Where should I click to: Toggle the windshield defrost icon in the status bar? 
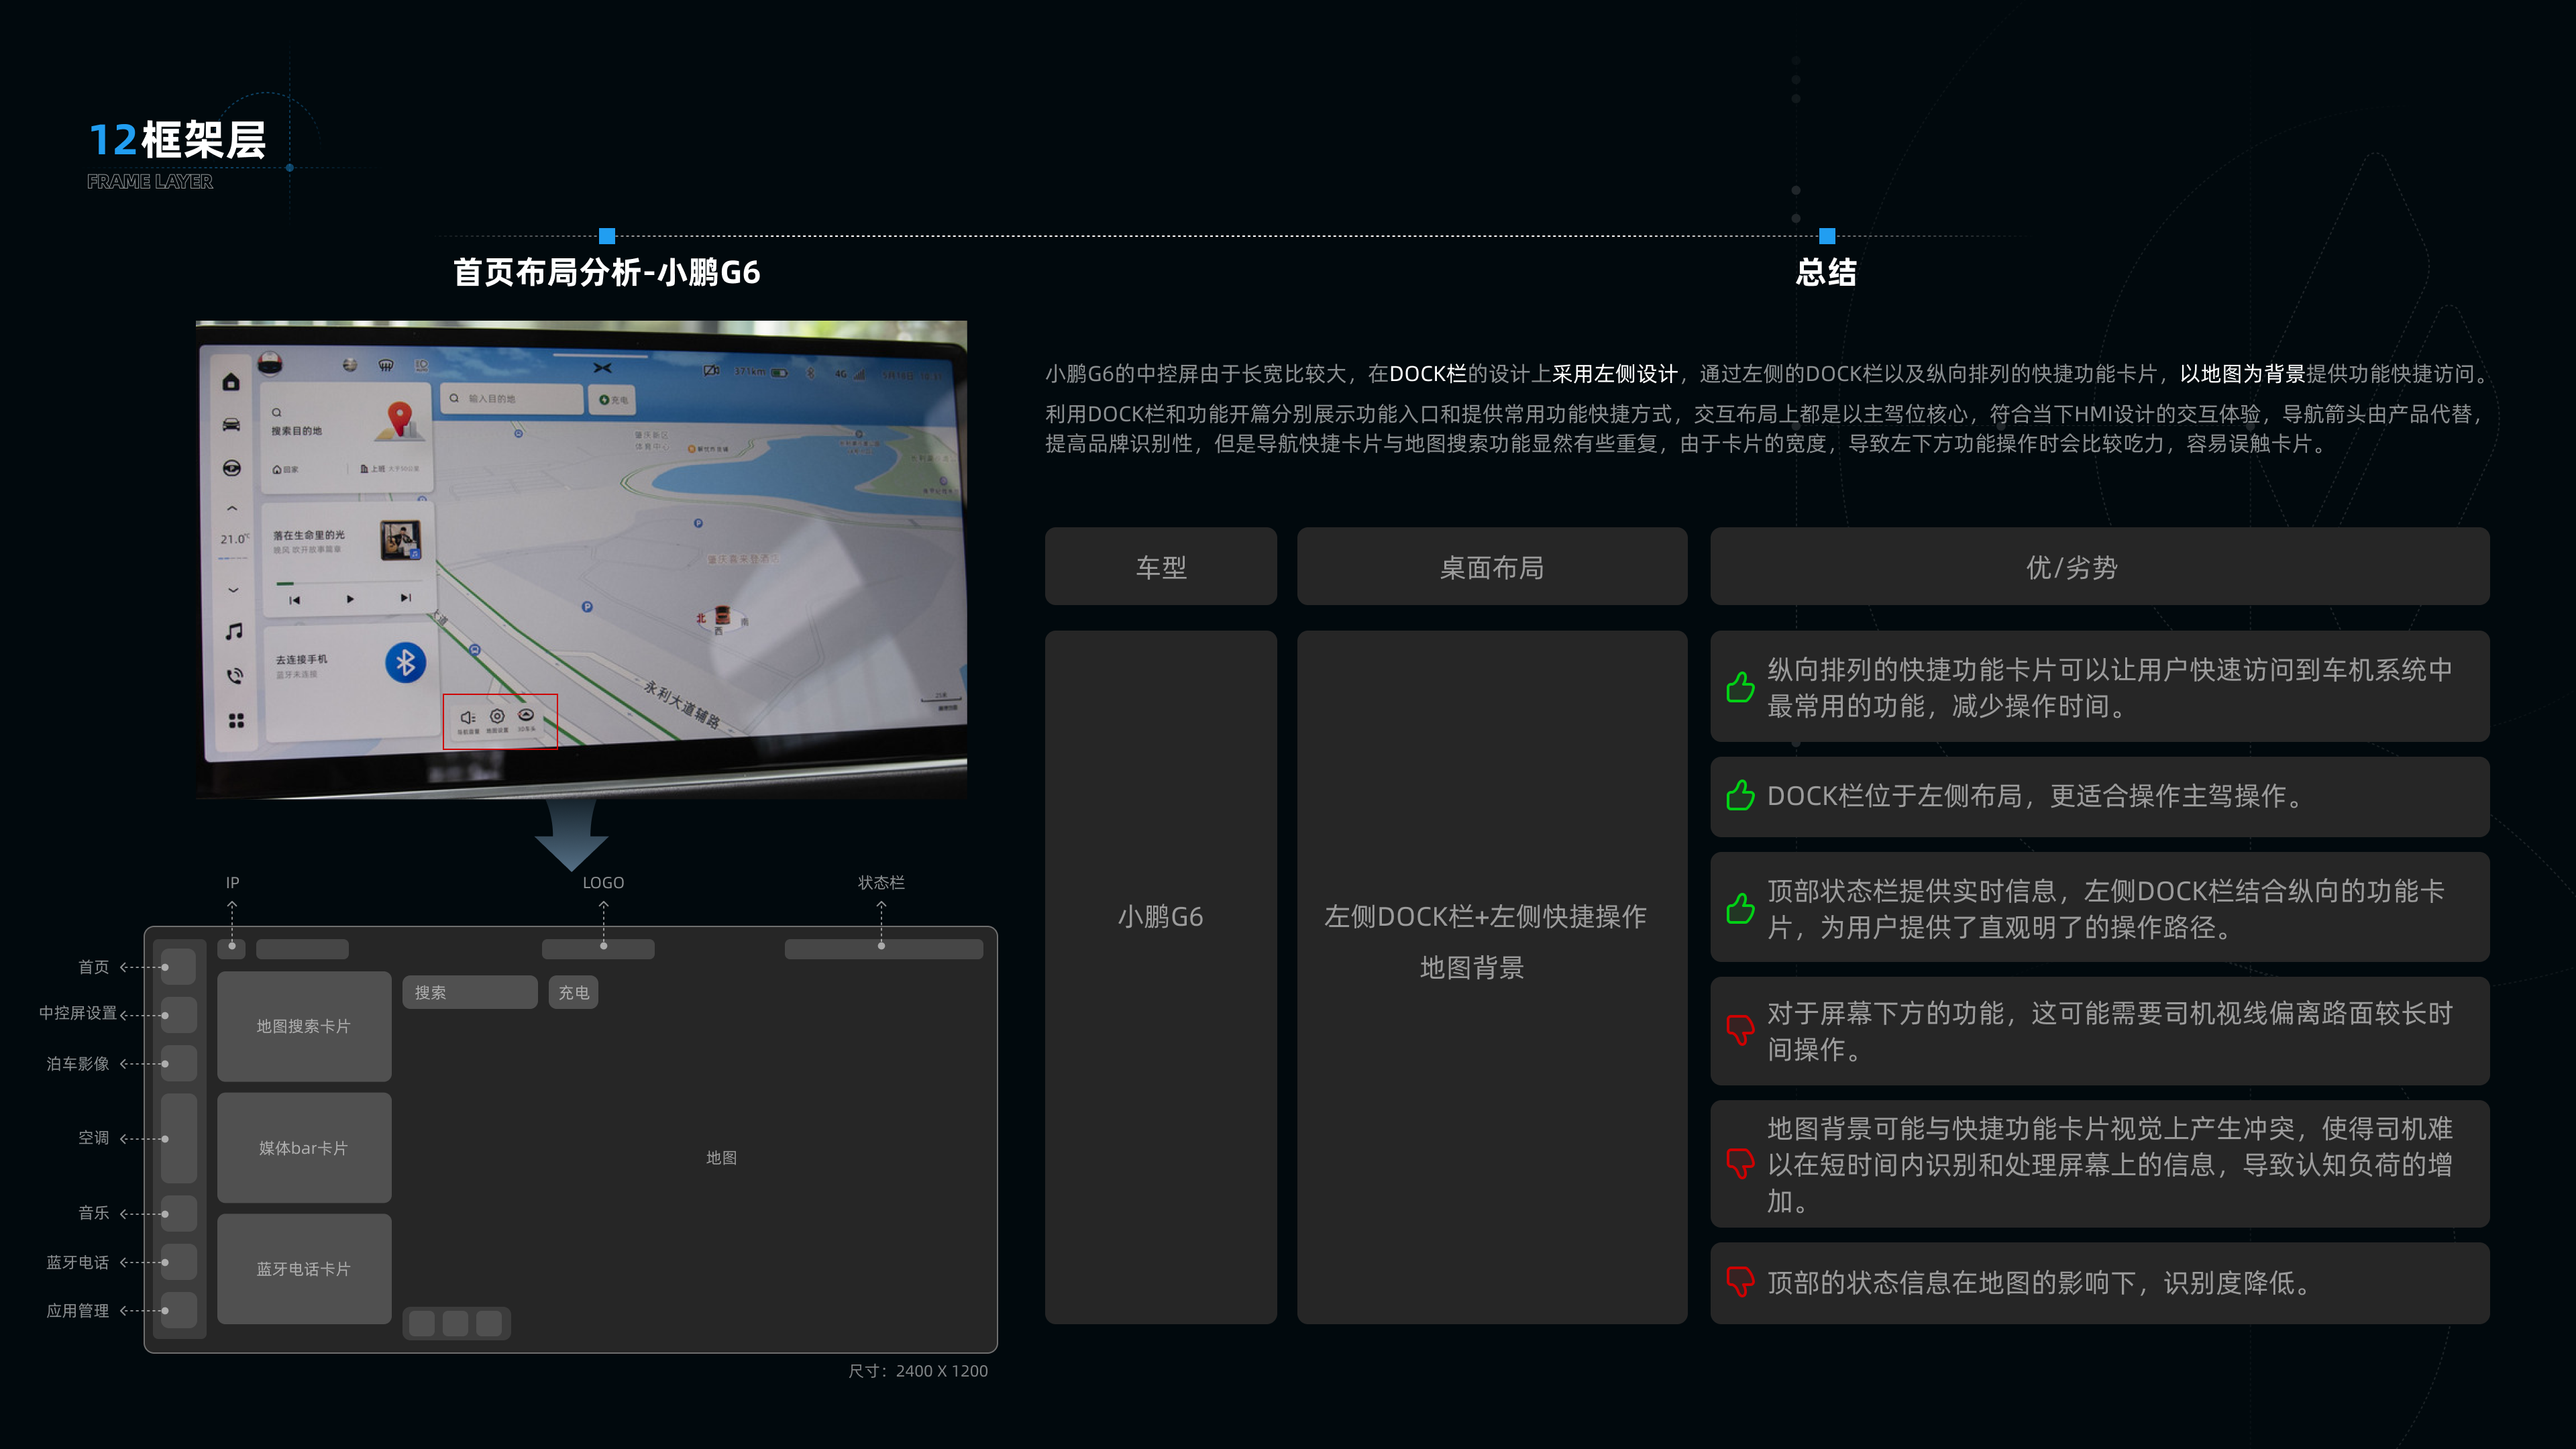tap(385, 366)
